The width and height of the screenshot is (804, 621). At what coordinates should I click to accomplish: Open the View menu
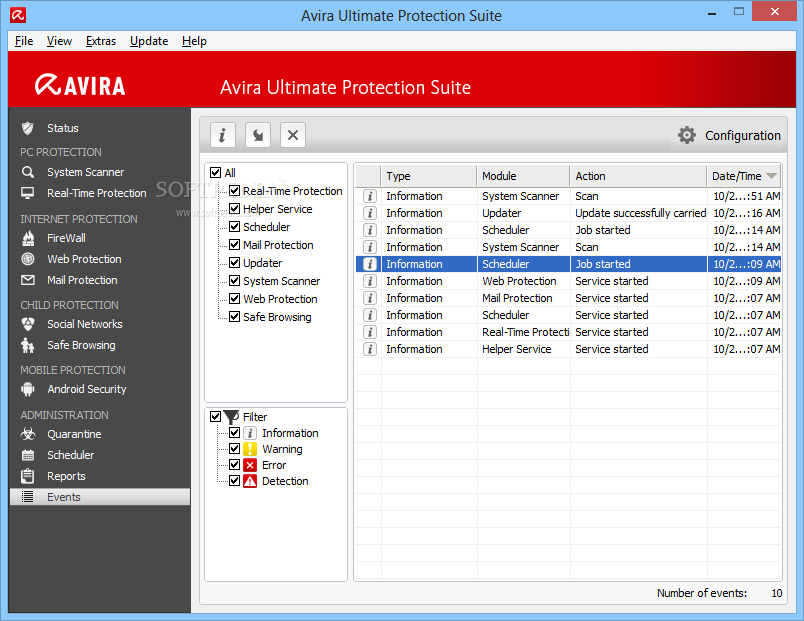coord(59,41)
